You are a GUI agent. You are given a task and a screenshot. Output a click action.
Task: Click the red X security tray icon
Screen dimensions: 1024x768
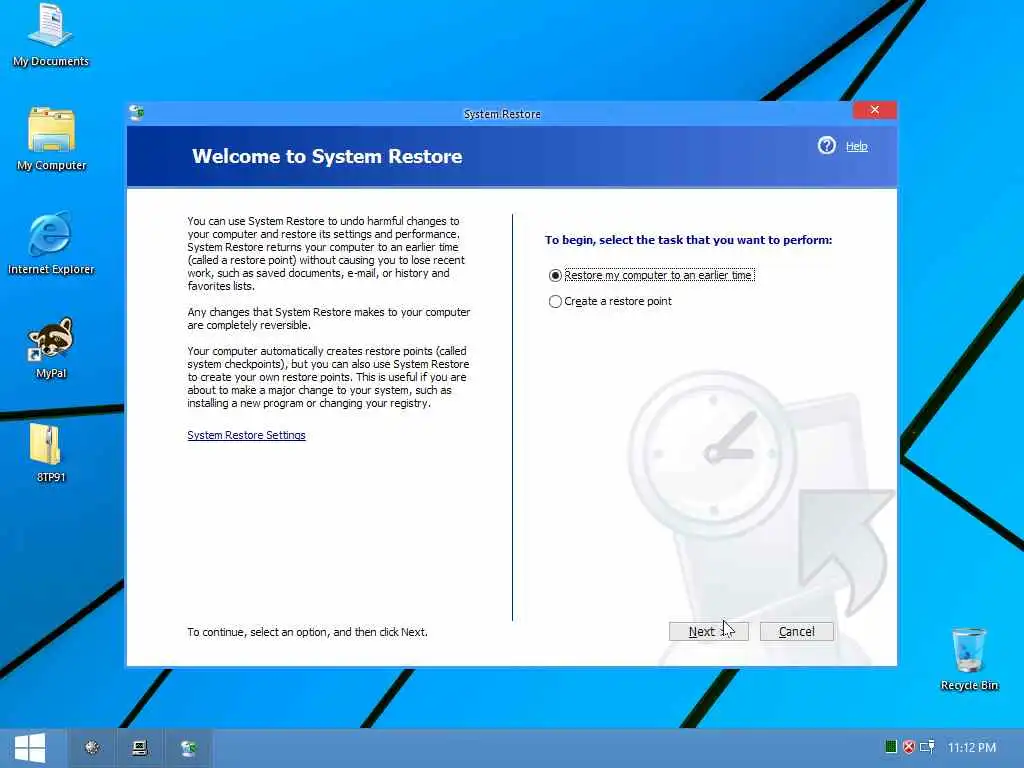tap(908, 746)
